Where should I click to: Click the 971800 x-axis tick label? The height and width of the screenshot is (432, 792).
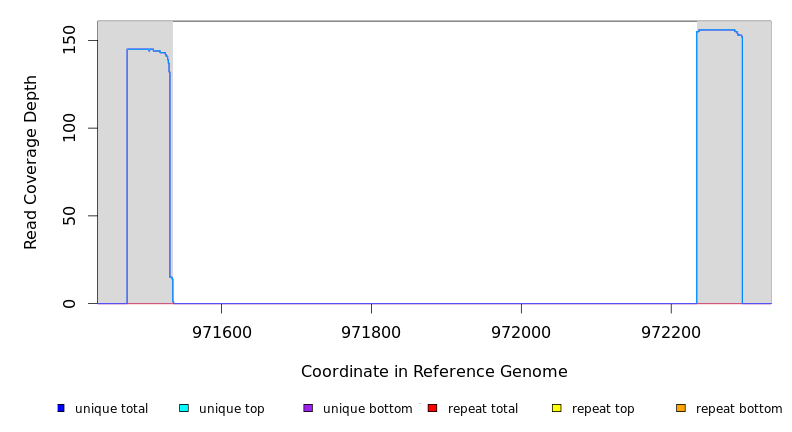371,331
